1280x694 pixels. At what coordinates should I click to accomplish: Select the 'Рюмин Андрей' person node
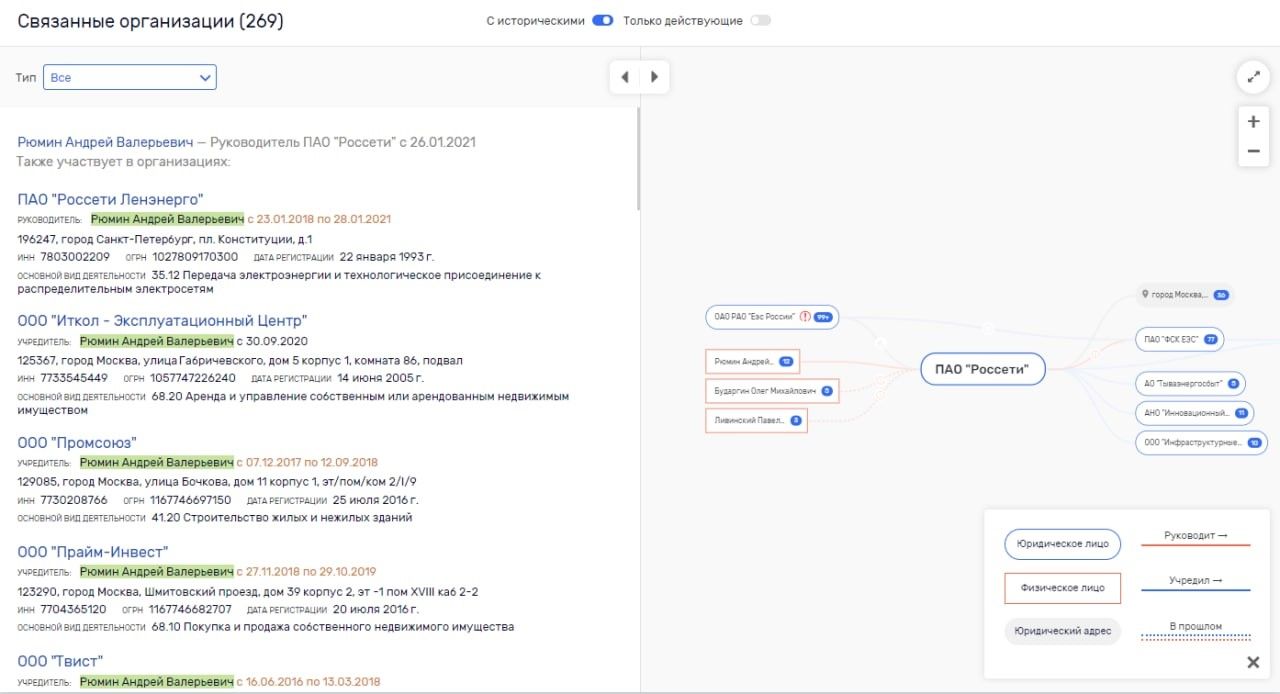coord(752,361)
